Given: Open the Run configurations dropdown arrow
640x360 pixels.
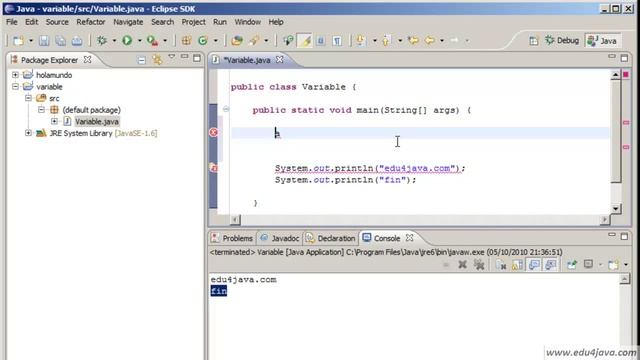Looking at the screenshot, I should (139, 41).
